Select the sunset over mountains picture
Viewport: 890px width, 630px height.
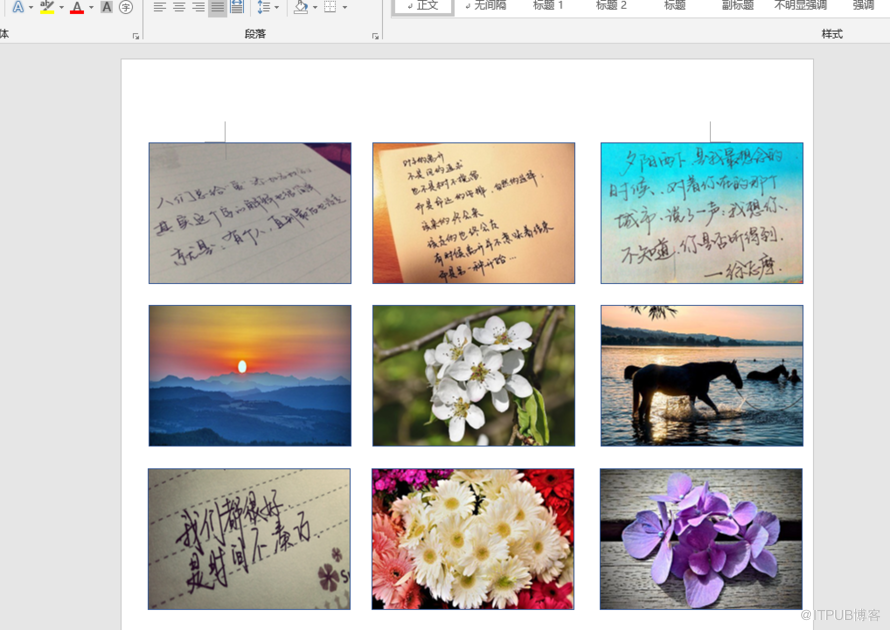tap(250, 375)
